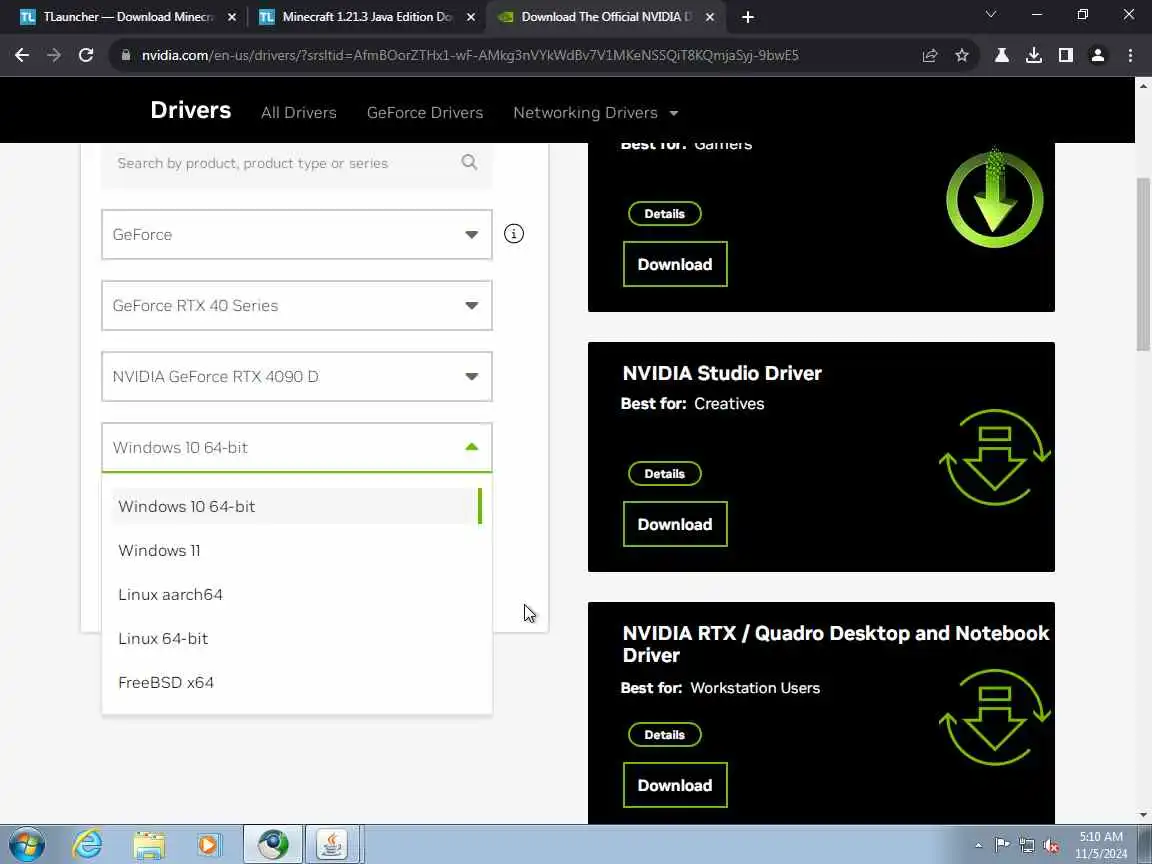View site information lock icon
The image size is (1152, 864).
click(126, 55)
